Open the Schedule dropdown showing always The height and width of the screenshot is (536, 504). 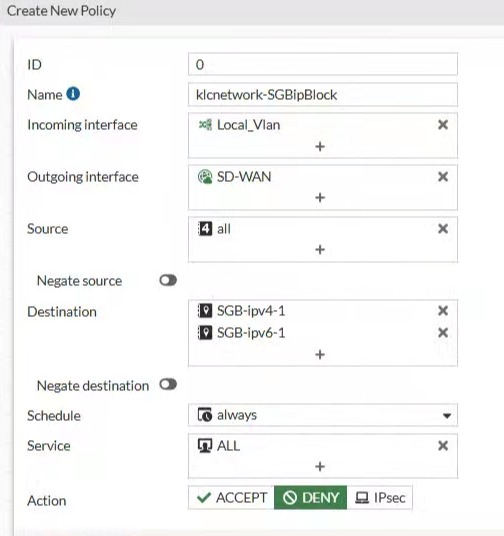(x=323, y=415)
